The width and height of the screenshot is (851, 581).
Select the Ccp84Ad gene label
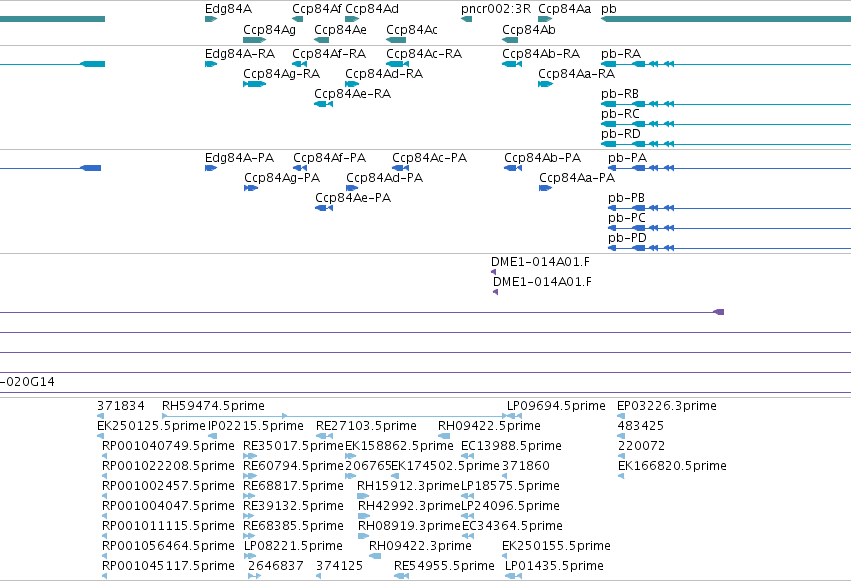pos(372,9)
